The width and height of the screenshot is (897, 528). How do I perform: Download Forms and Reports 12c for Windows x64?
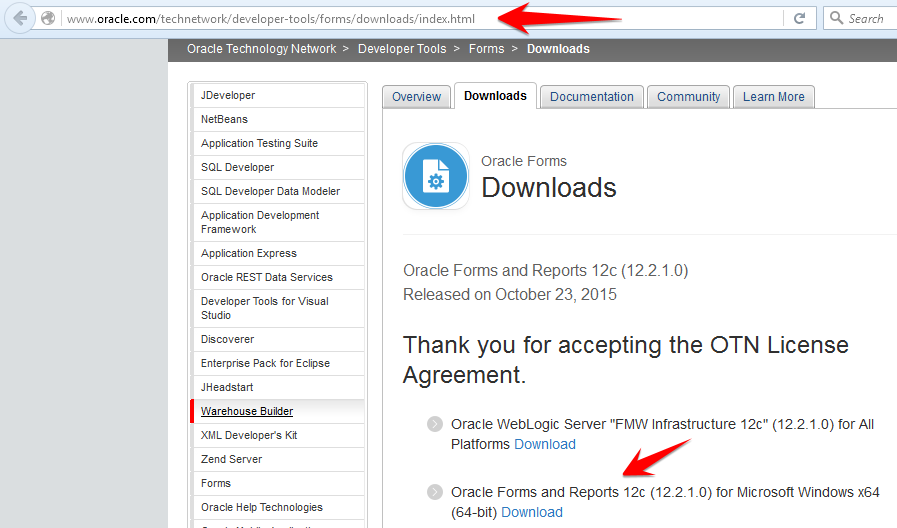pos(532,513)
